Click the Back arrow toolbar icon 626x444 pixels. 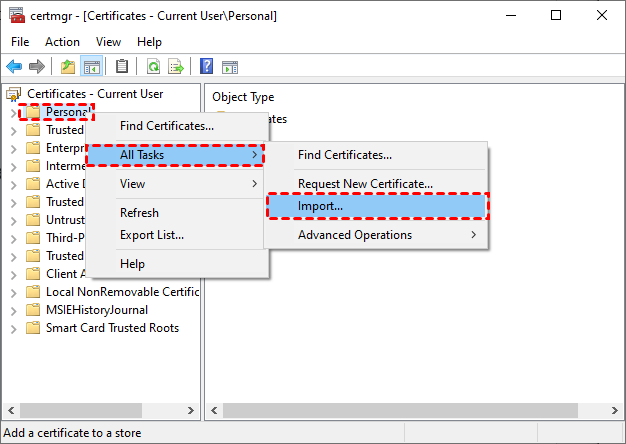coord(14,66)
